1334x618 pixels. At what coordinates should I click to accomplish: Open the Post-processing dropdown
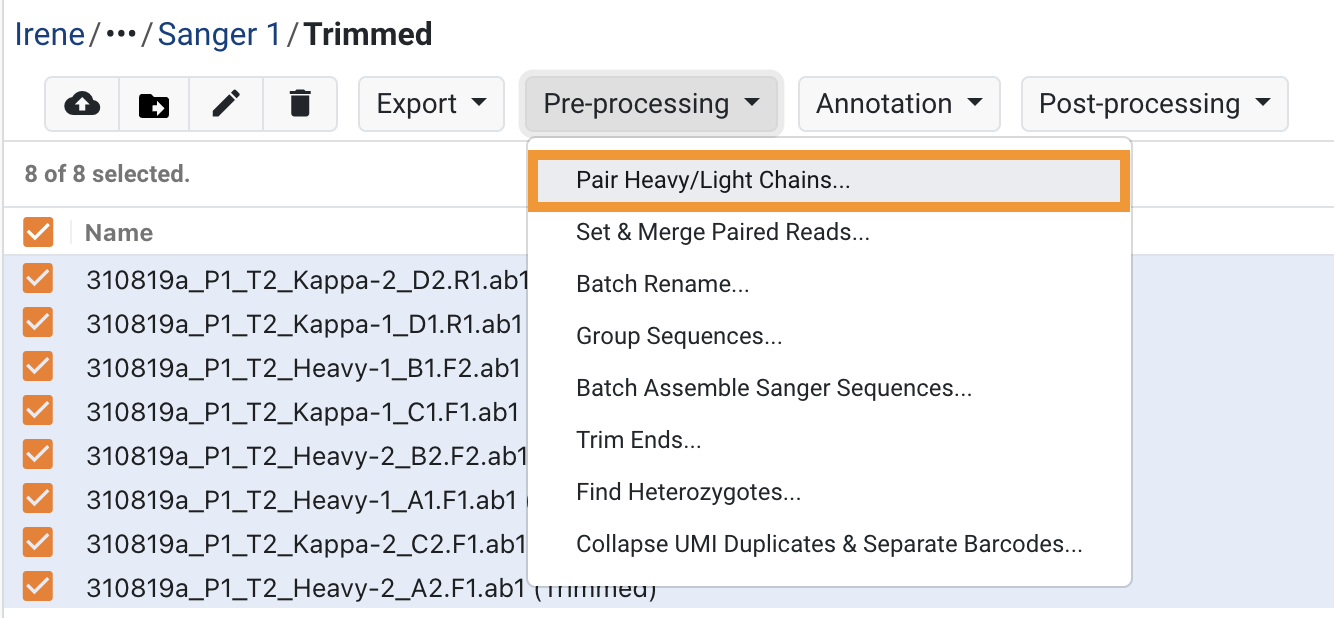(x=1154, y=104)
